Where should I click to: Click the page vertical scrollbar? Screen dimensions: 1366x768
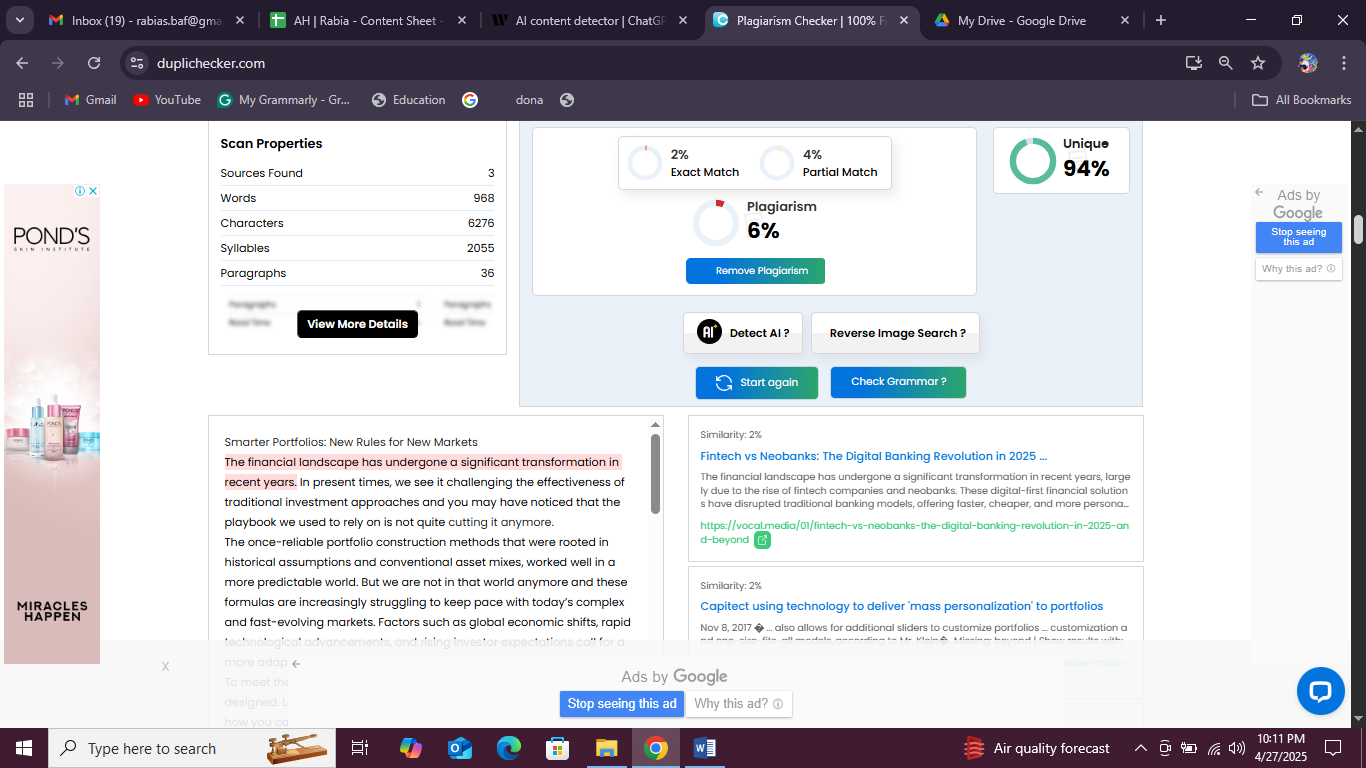coord(1358,229)
